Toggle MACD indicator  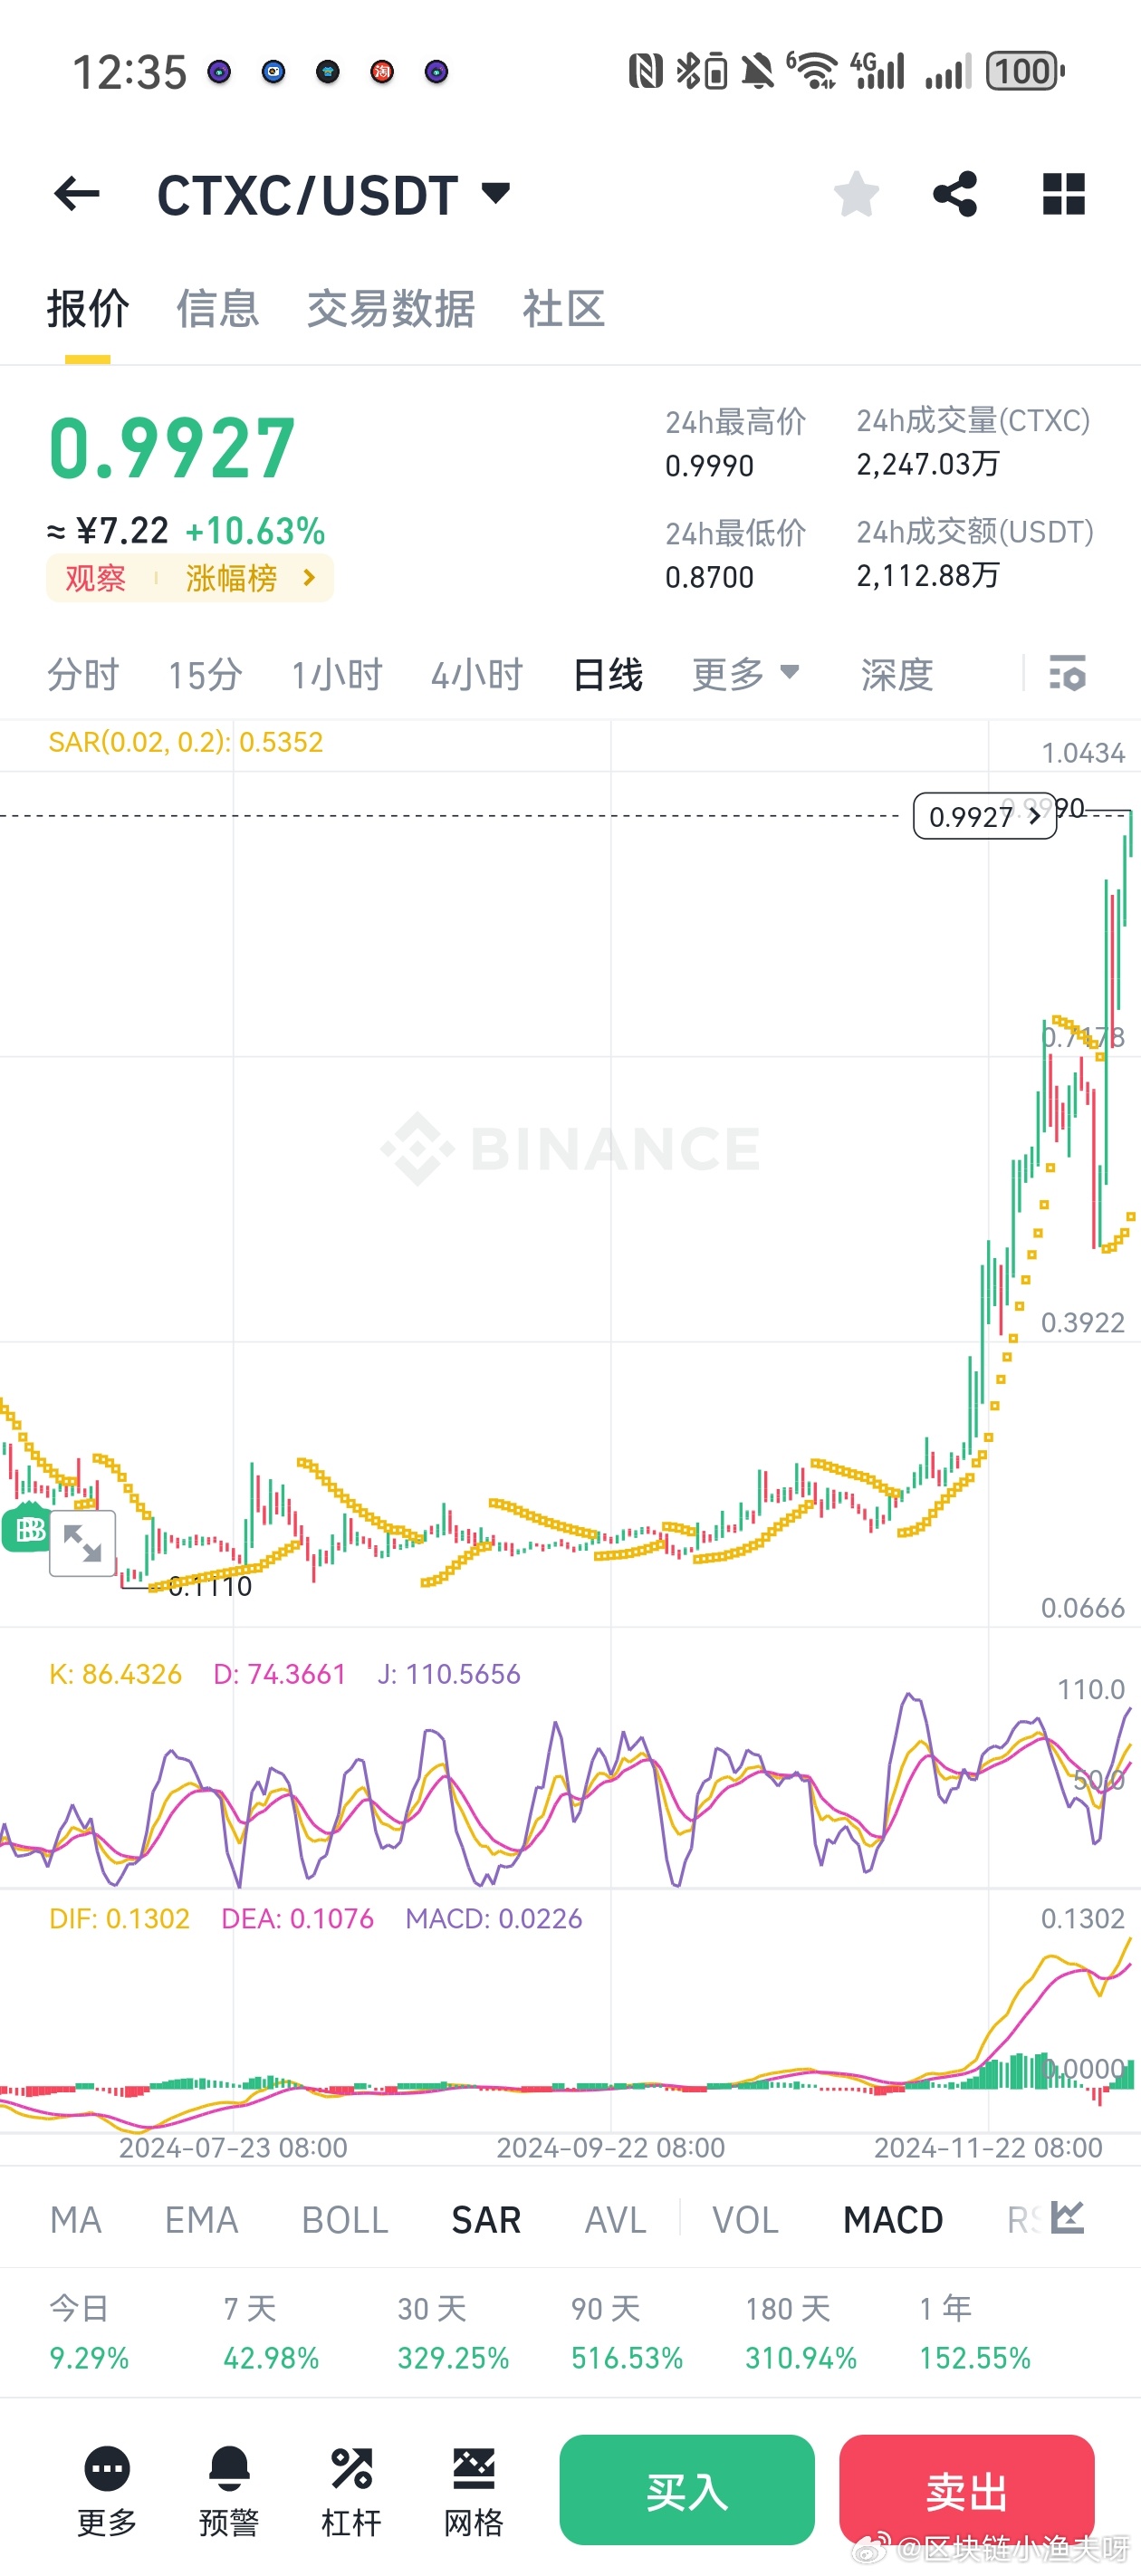coord(893,2220)
